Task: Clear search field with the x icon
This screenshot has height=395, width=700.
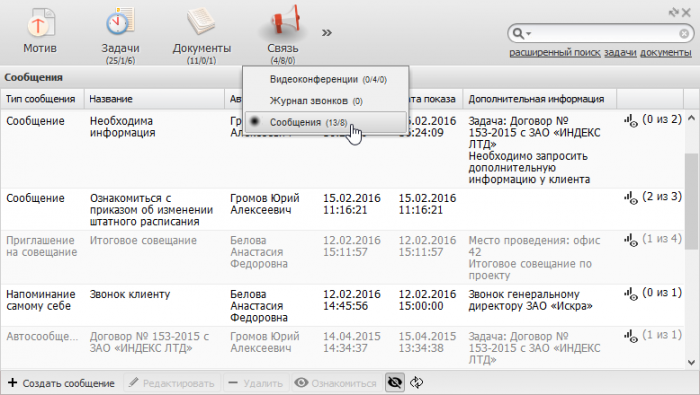Action: coord(683,33)
